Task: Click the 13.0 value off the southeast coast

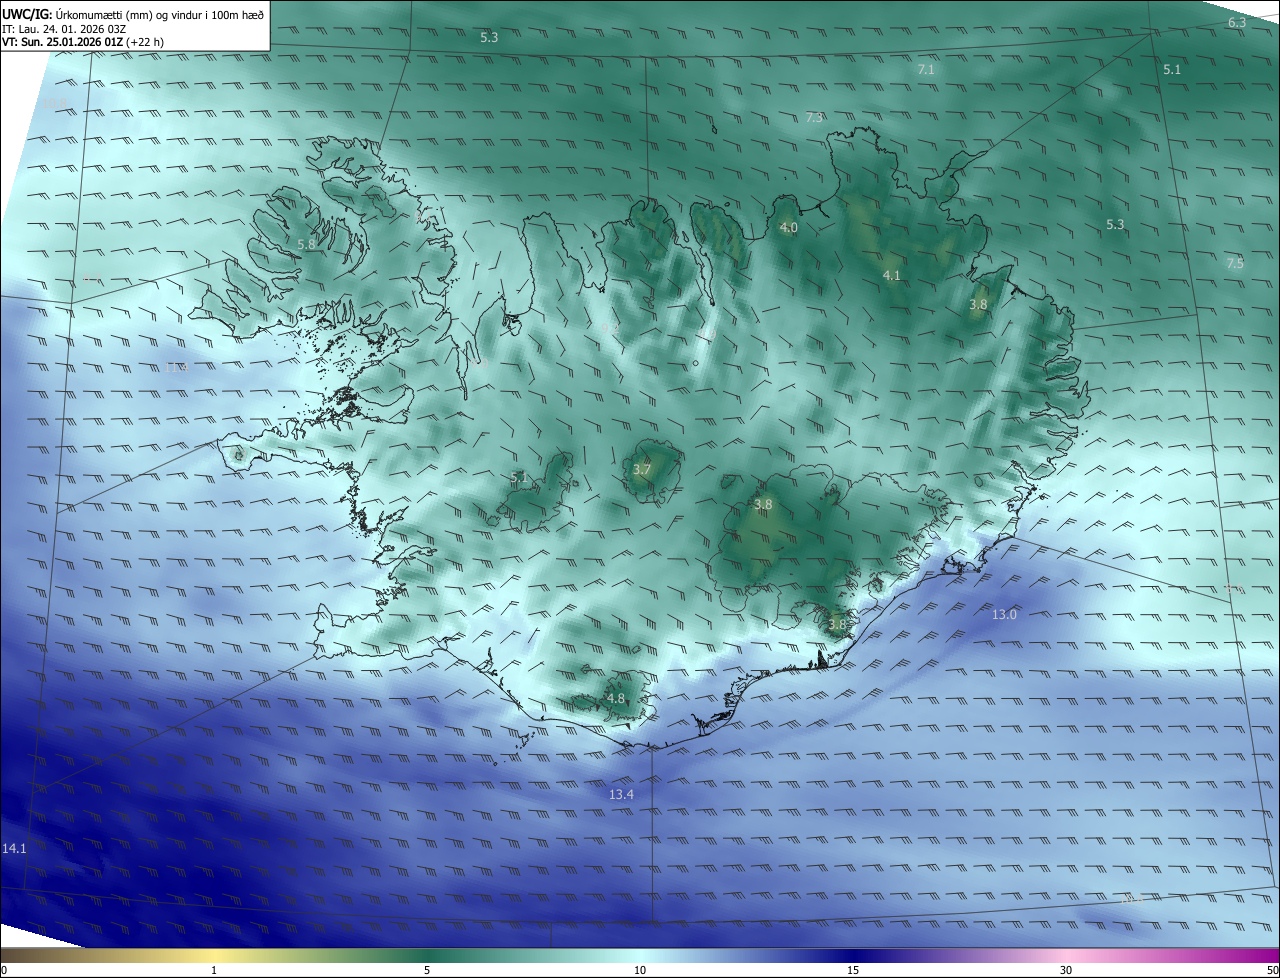Action: [x=1004, y=614]
